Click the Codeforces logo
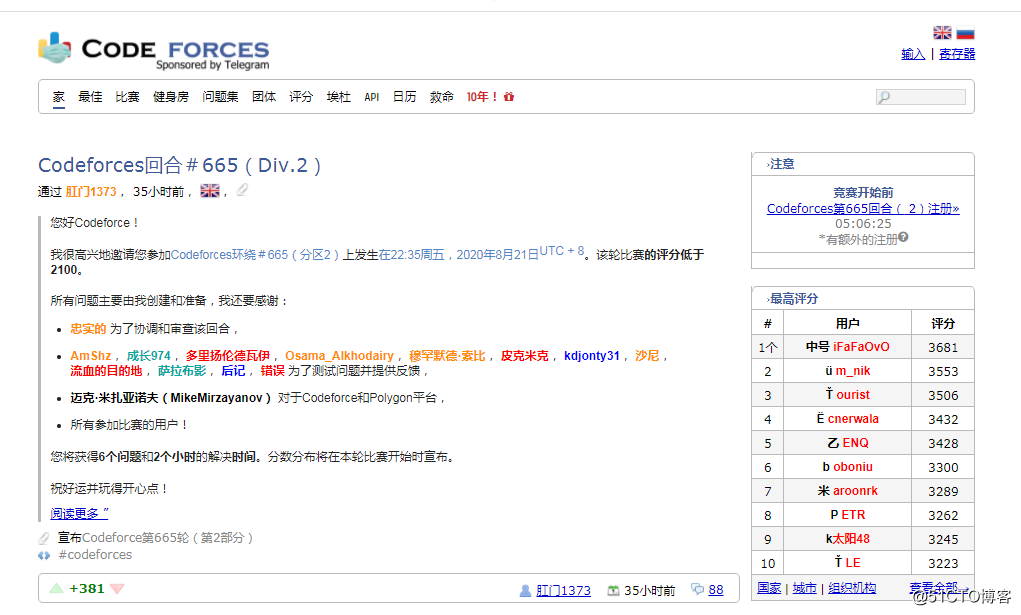Screen dimensions: 1021x615 tap(154, 50)
